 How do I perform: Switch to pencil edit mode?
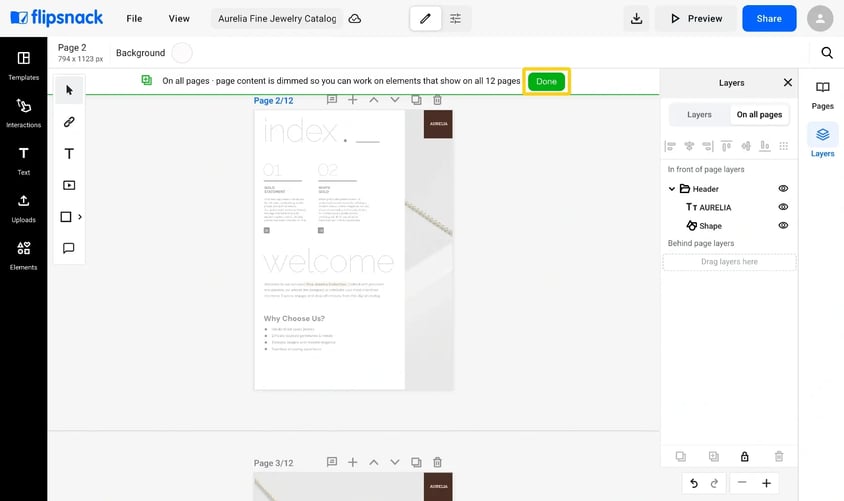(425, 19)
